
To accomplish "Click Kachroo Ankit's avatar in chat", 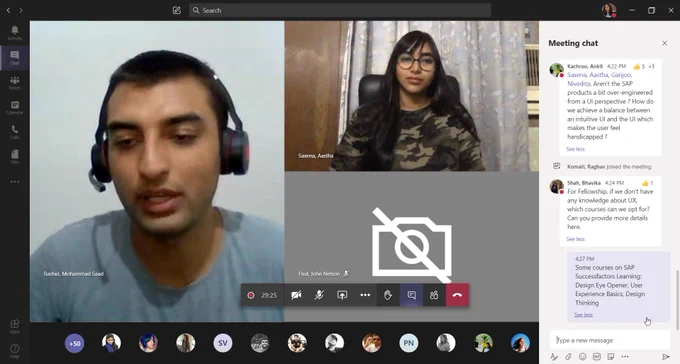I will [x=556, y=70].
